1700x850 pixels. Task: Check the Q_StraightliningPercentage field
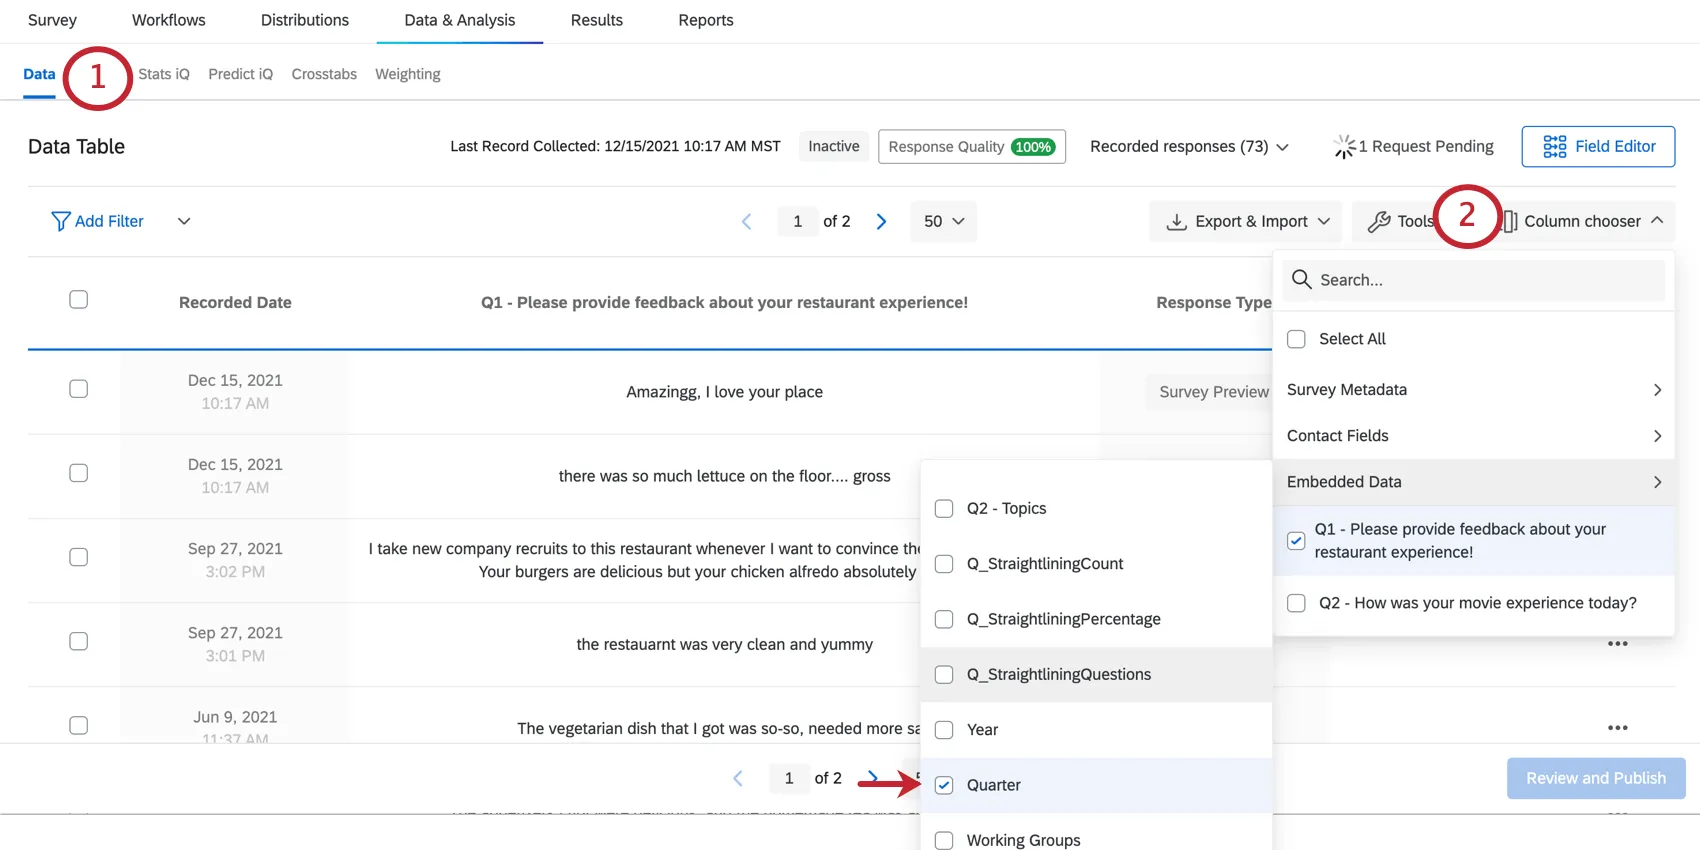[x=944, y=619]
